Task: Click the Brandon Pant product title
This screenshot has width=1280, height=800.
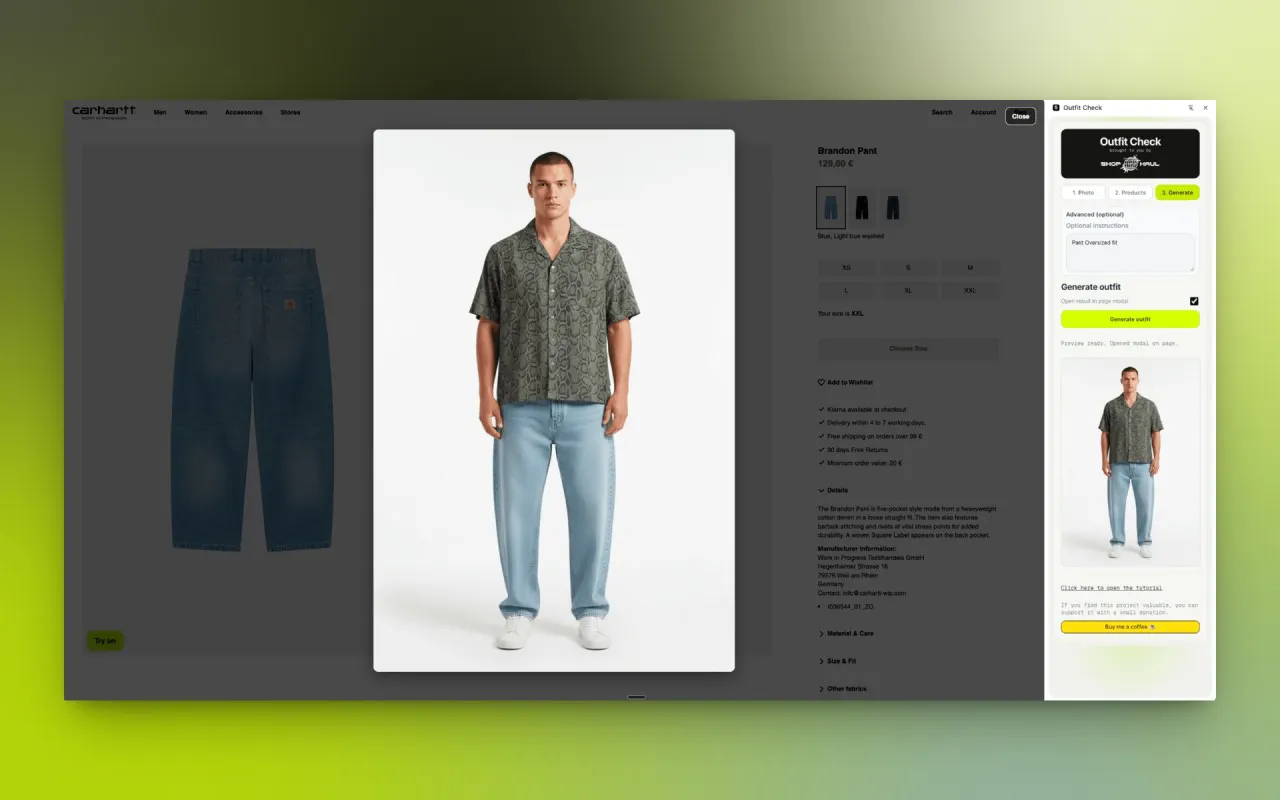Action: pyautogui.click(x=847, y=151)
